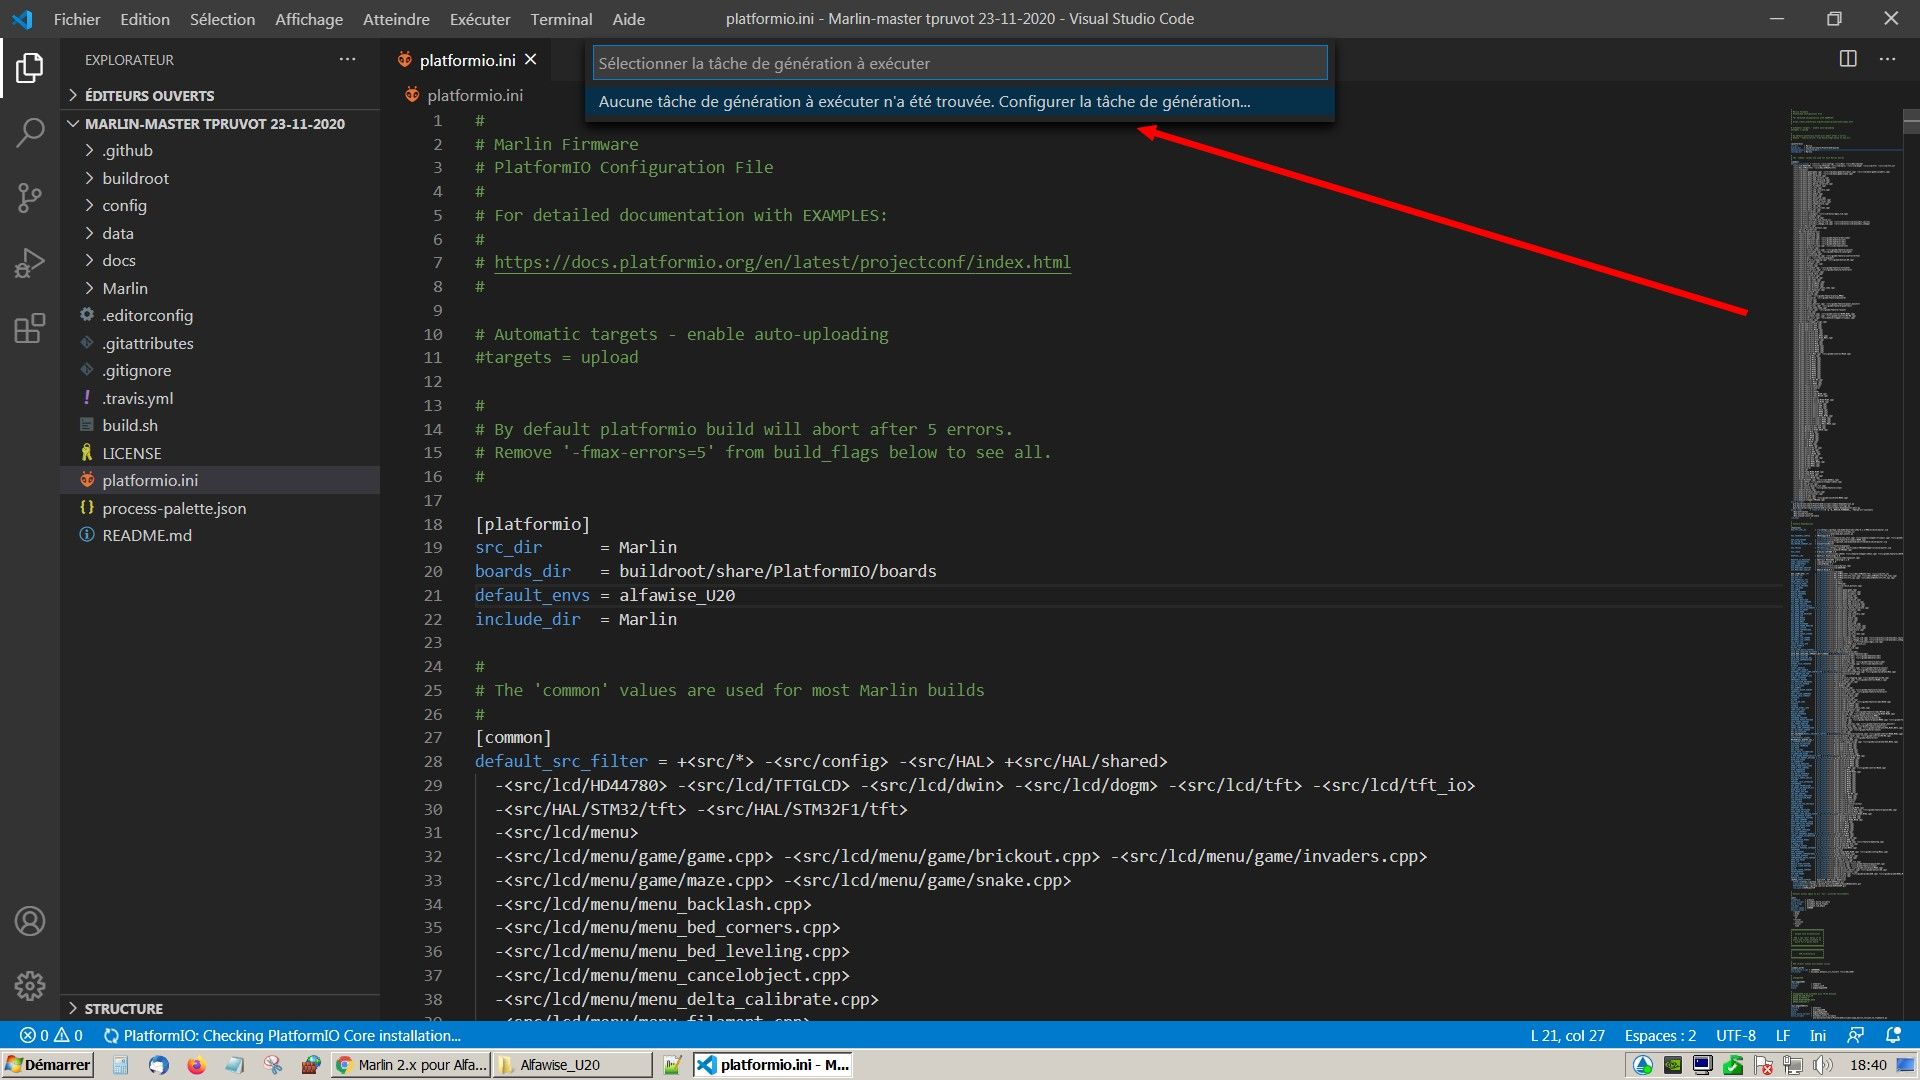Click the 'L 21, col 27' cursor position
Screen dimensions: 1920x1080
(1567, 1035)
